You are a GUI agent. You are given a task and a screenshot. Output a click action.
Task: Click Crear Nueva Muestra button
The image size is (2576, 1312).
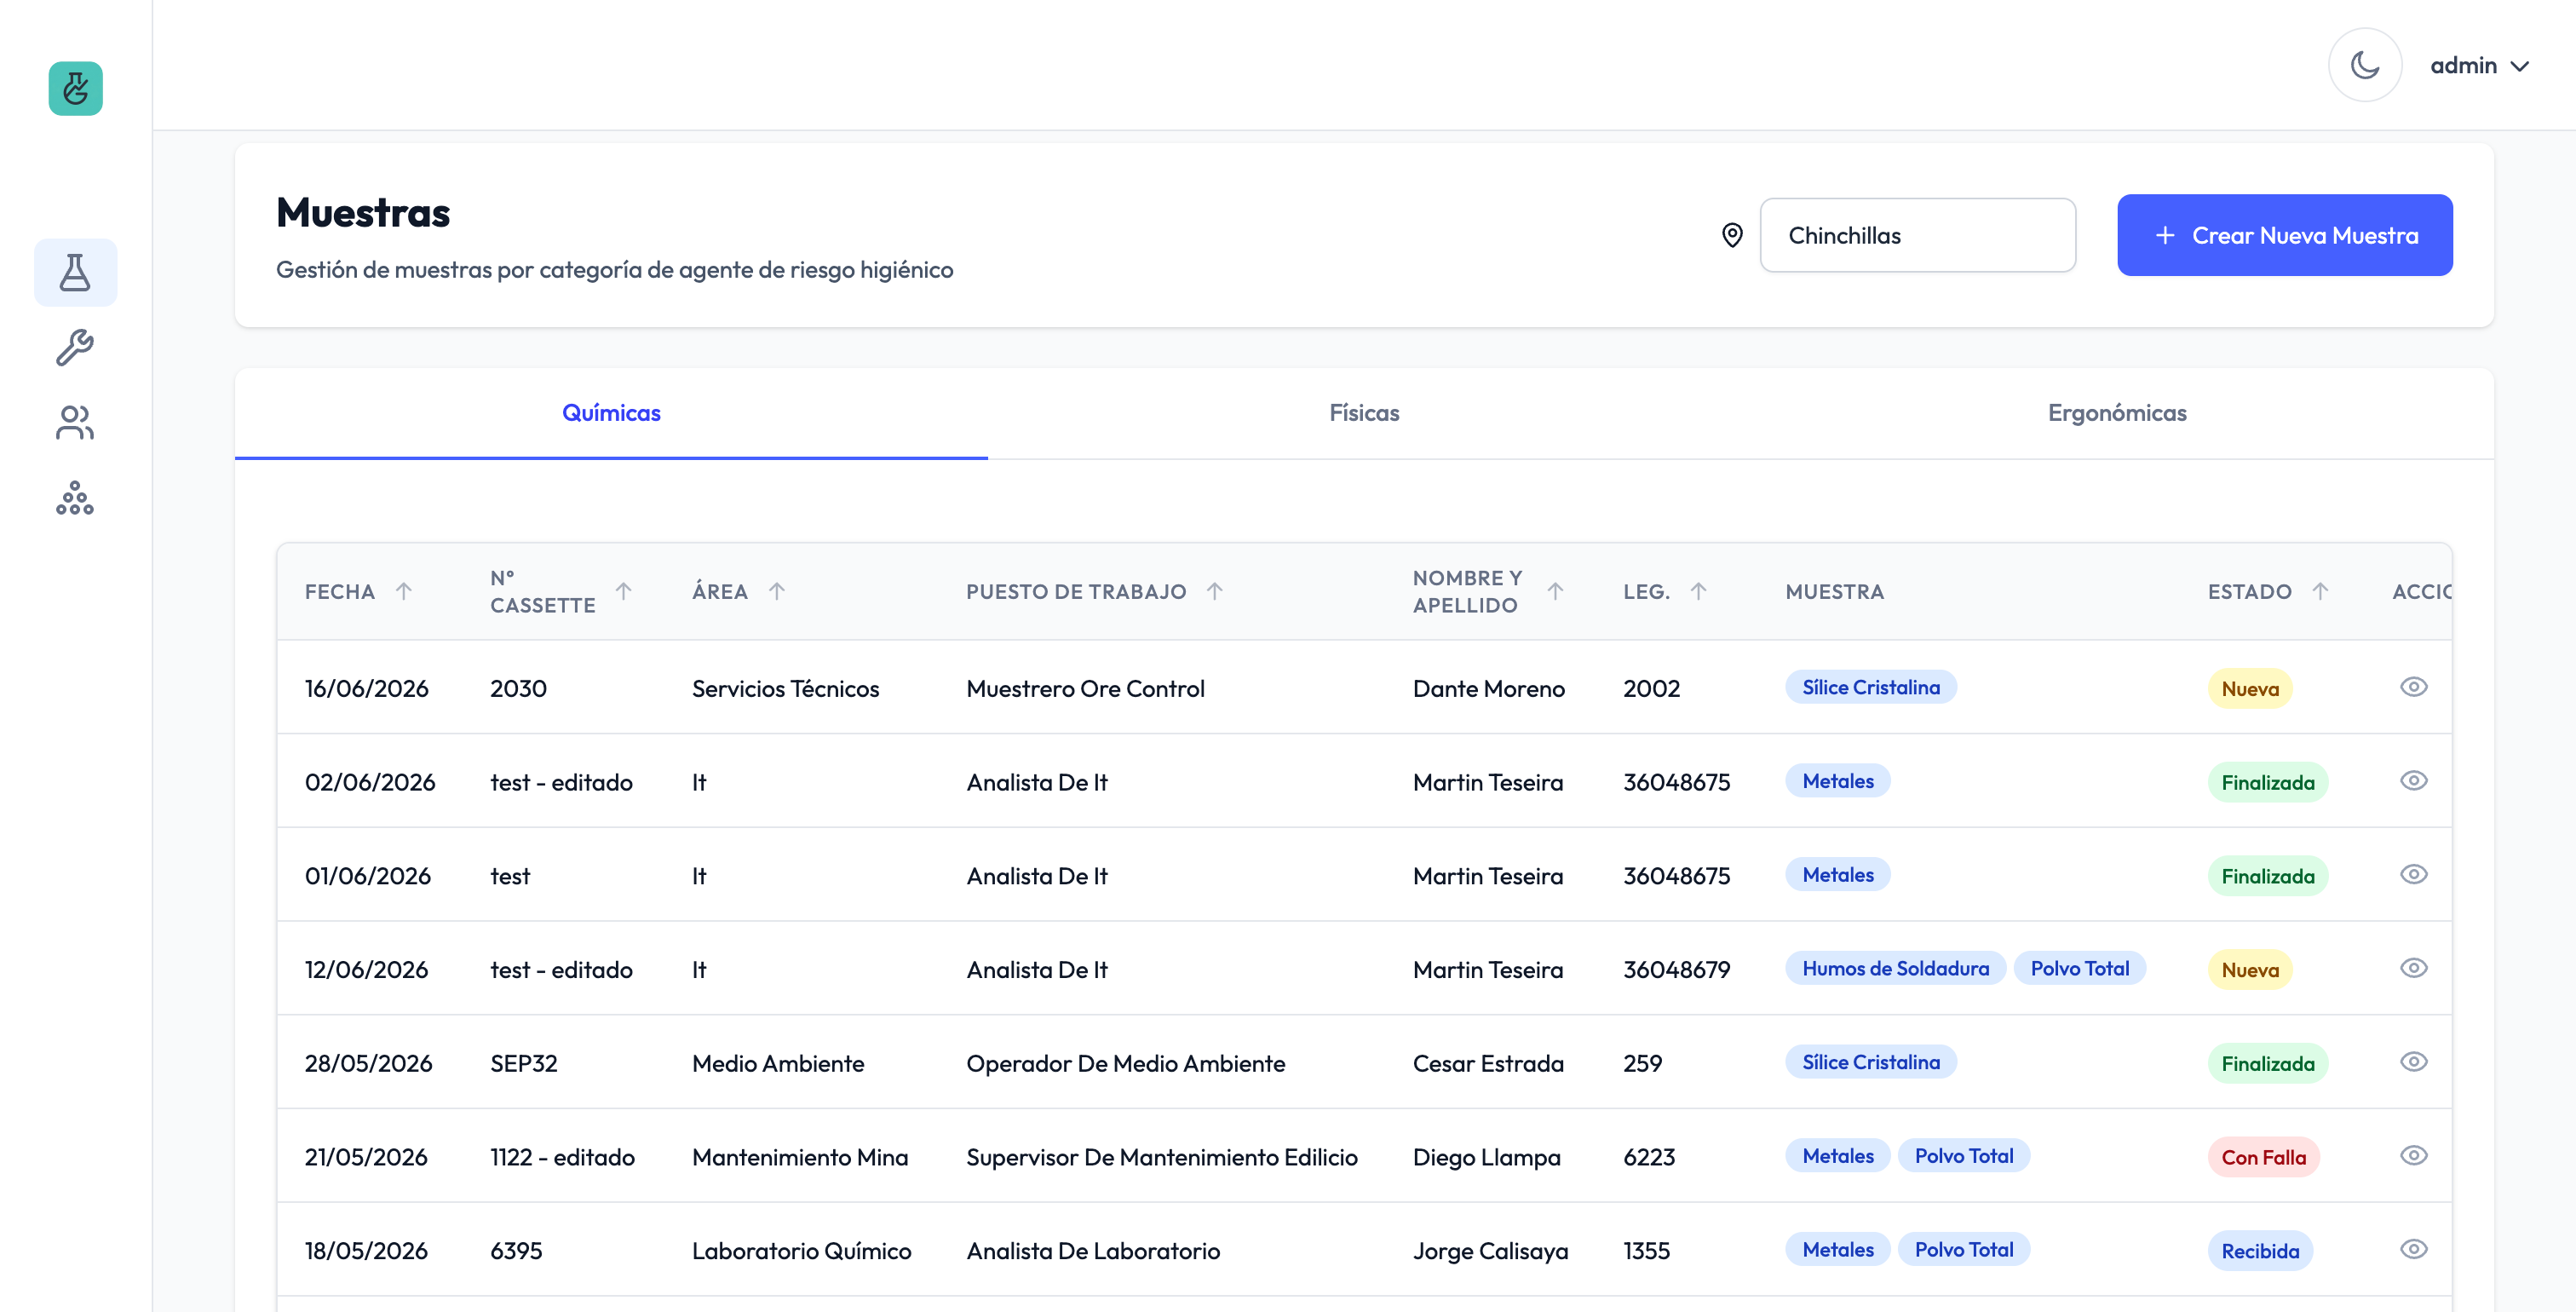coord(2284,235)
